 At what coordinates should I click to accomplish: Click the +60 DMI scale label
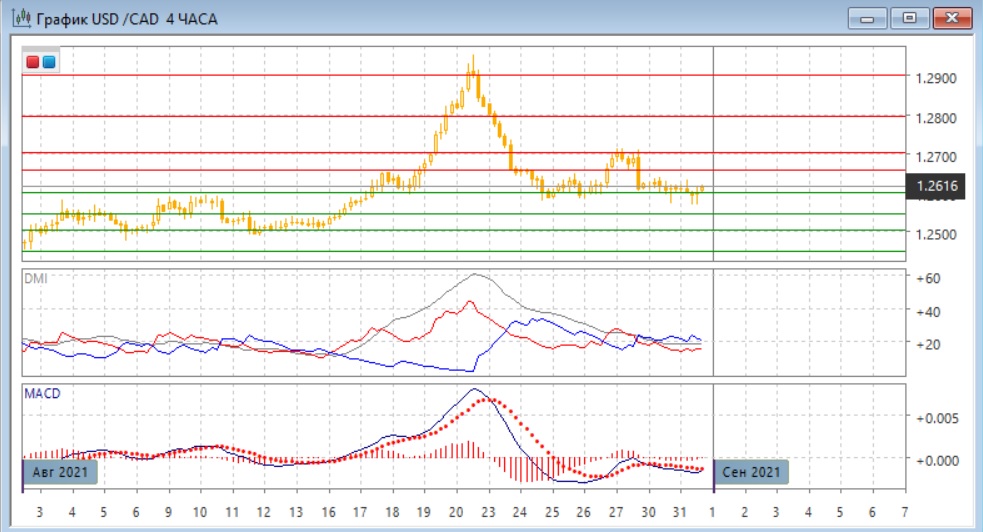[x=930, y=278]
